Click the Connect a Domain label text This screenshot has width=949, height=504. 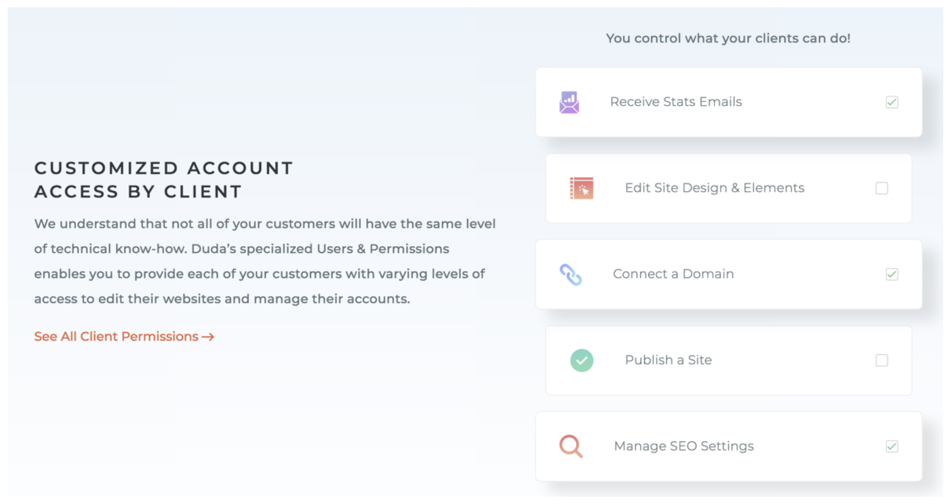673,274
